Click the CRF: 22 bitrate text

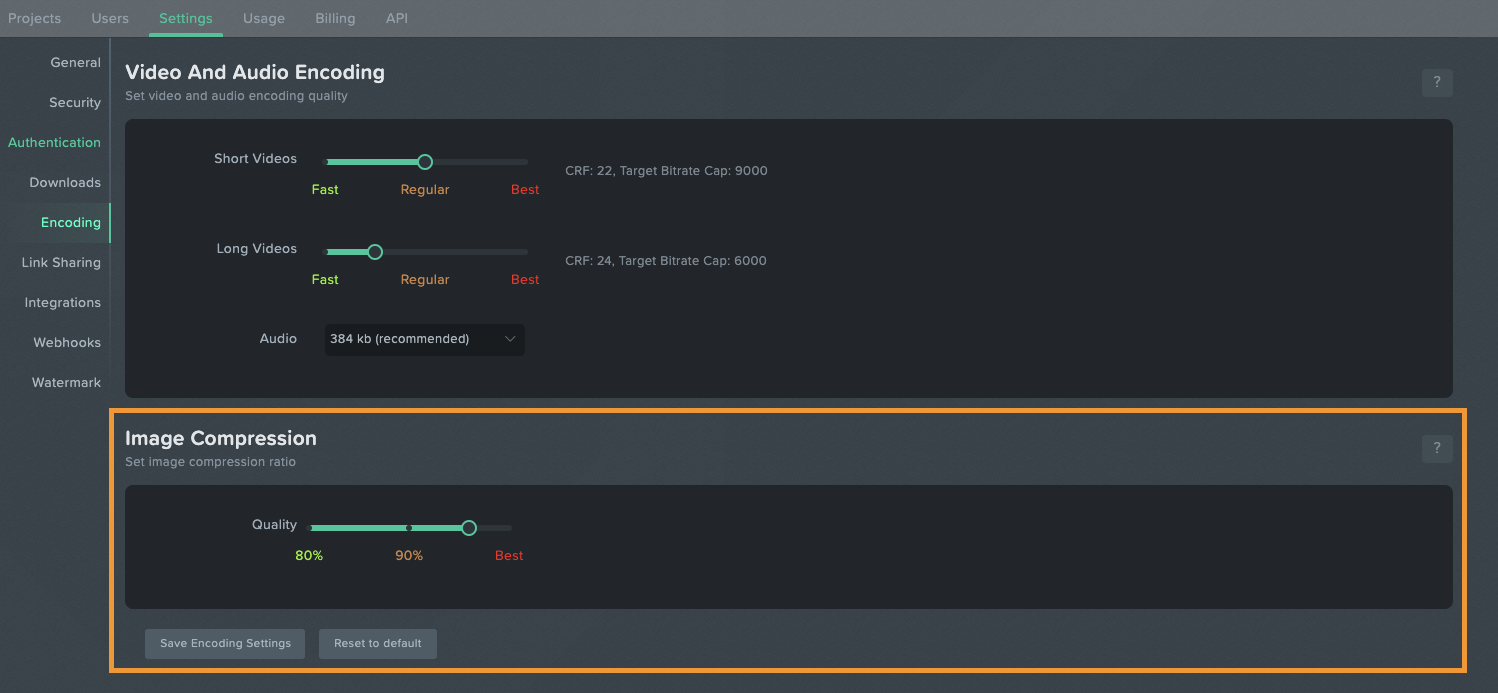[666, 171]
